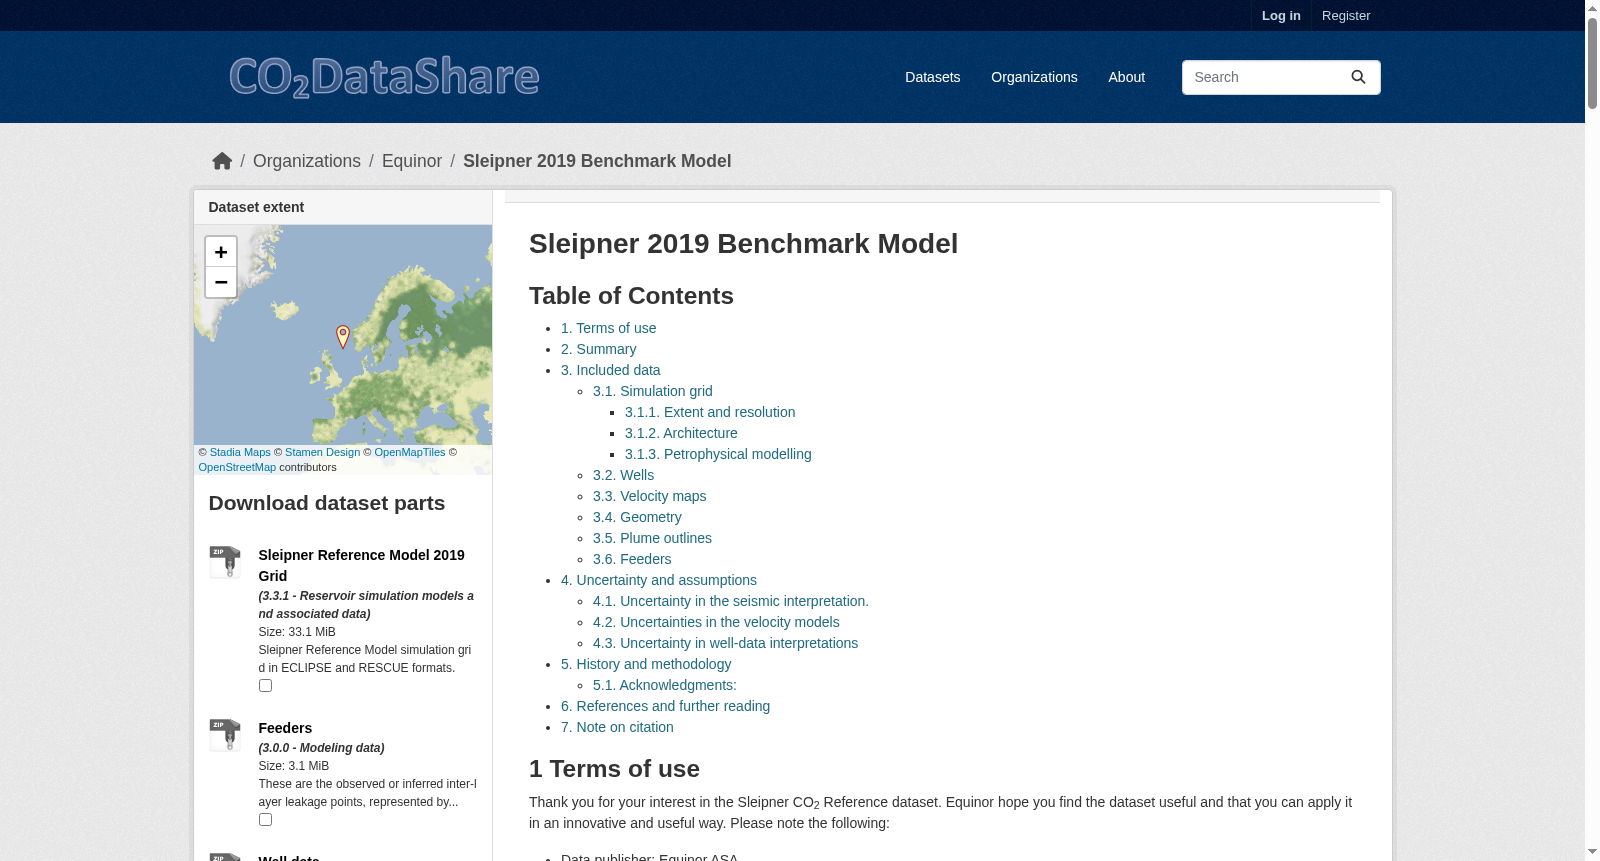The image size is (1600, 861).
Task: Click the ZIP icon for the Sleipner Reference Model grid
Action: pyautogui.click(x=225, y=562)
